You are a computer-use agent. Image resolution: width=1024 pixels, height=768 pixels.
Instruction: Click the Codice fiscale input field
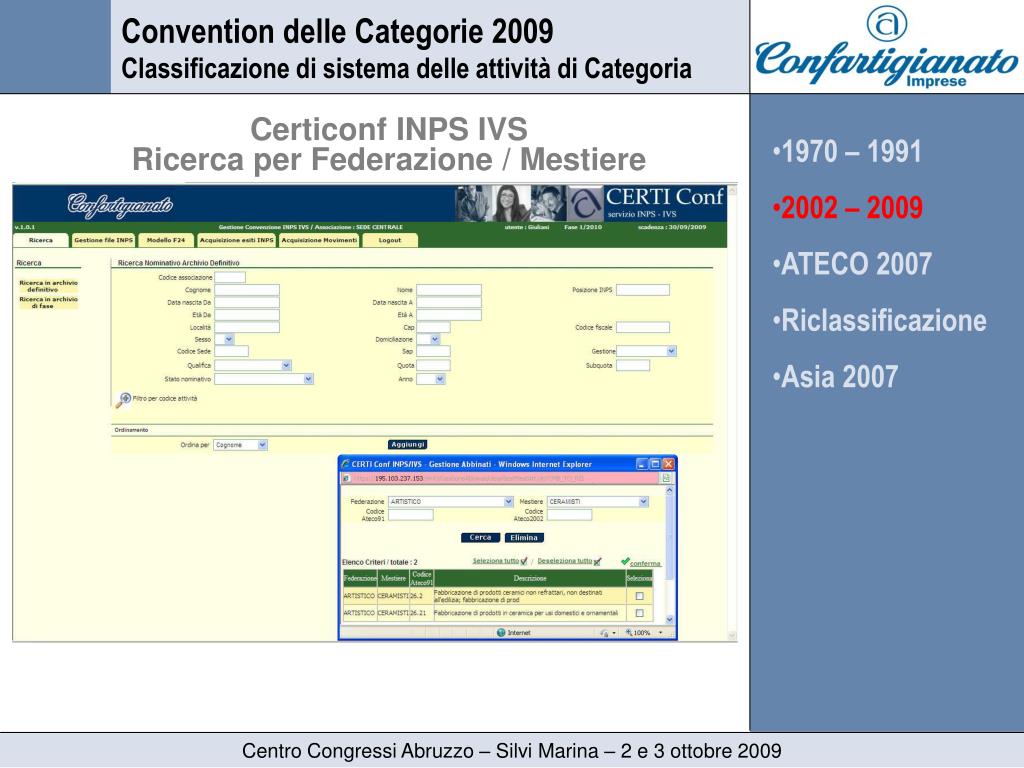pos(643,327)
